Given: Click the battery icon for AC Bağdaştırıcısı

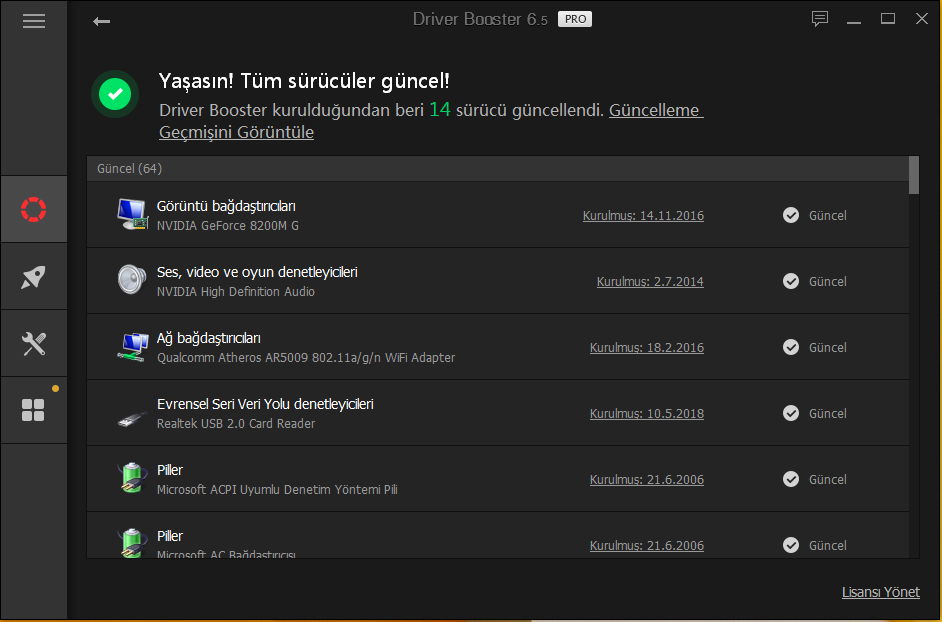Looking at the screenshot, I should pos(132,543).
